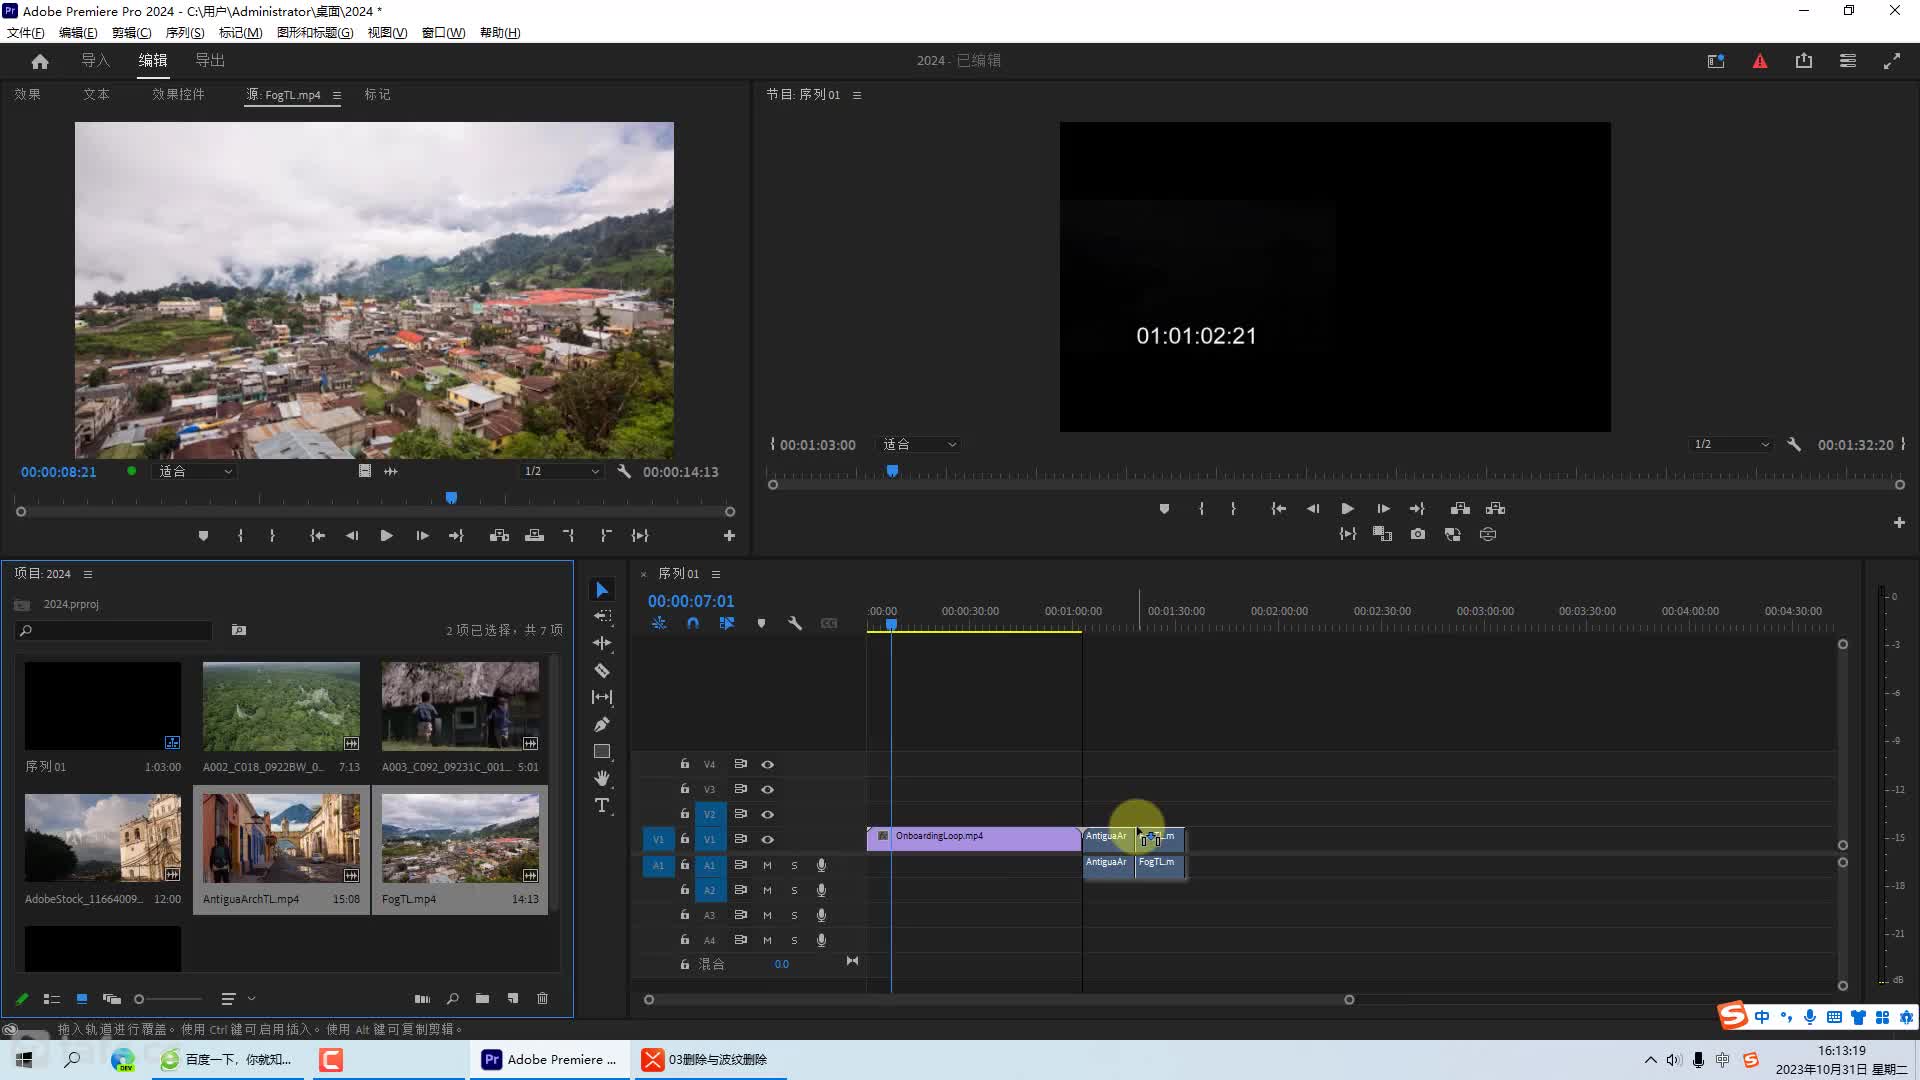Select the Rectangle tool

tap(602, 751)
